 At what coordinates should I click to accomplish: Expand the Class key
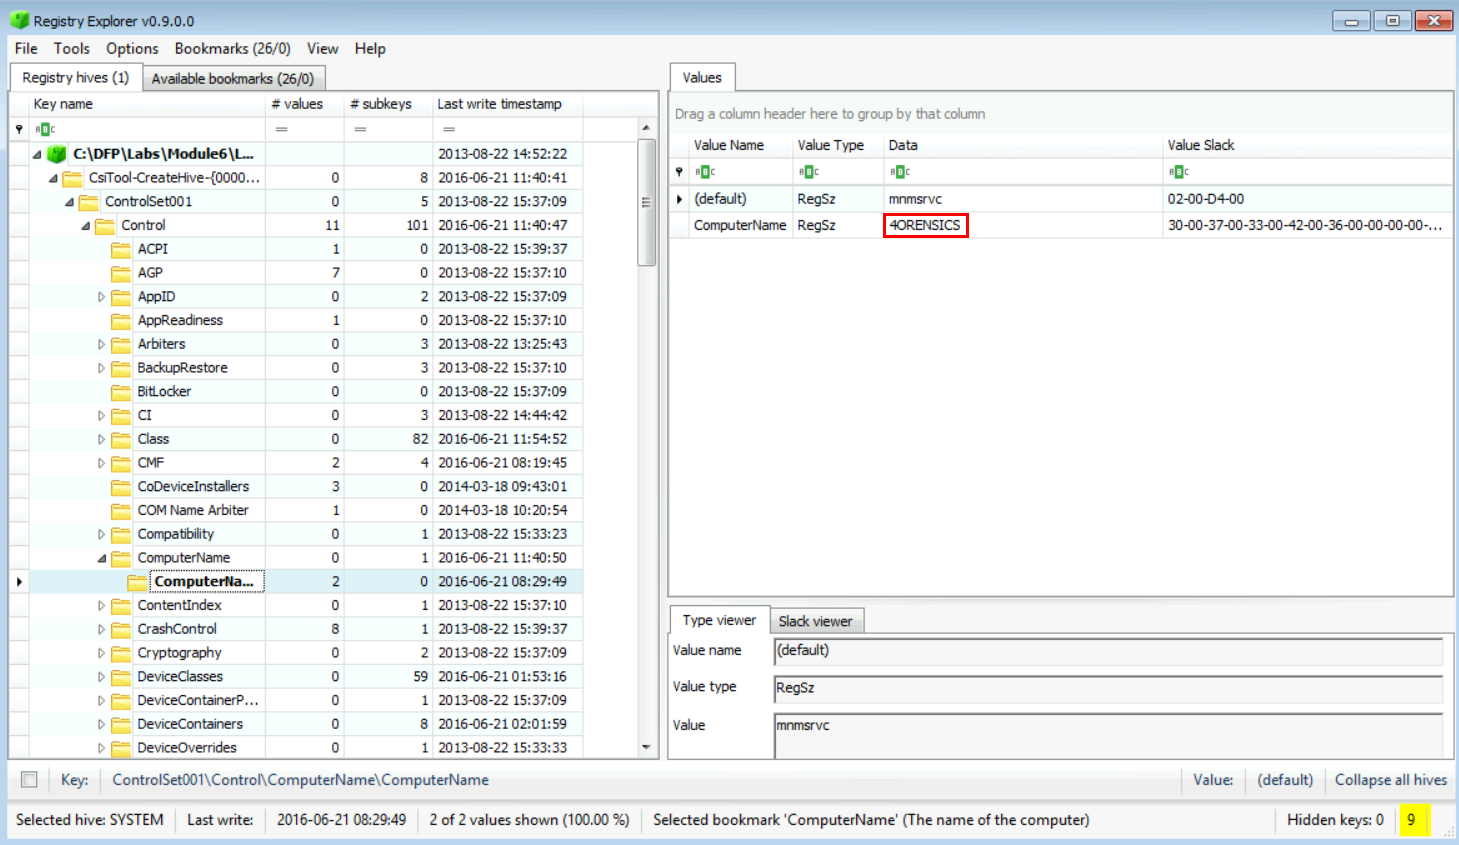coord(101,439)
